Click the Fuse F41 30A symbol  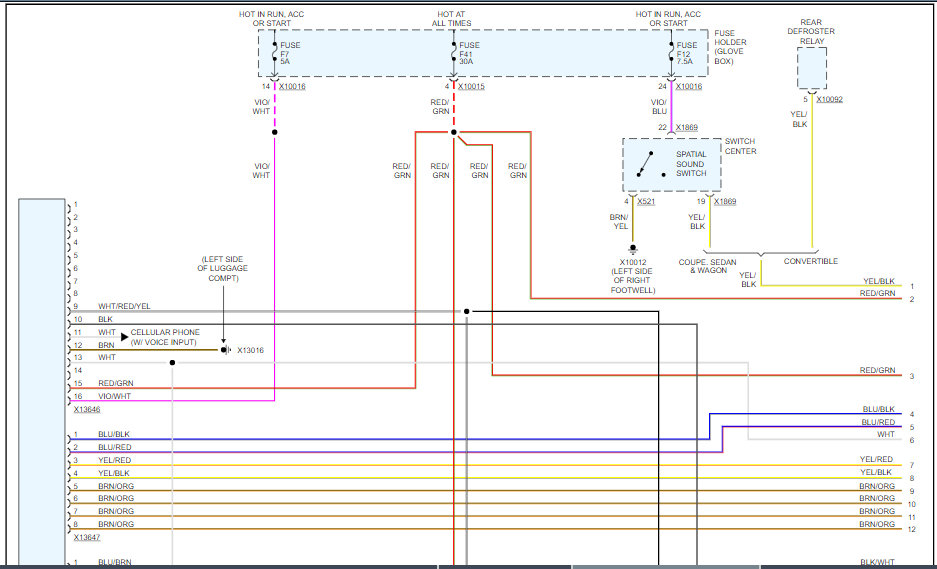pos(454,52)
